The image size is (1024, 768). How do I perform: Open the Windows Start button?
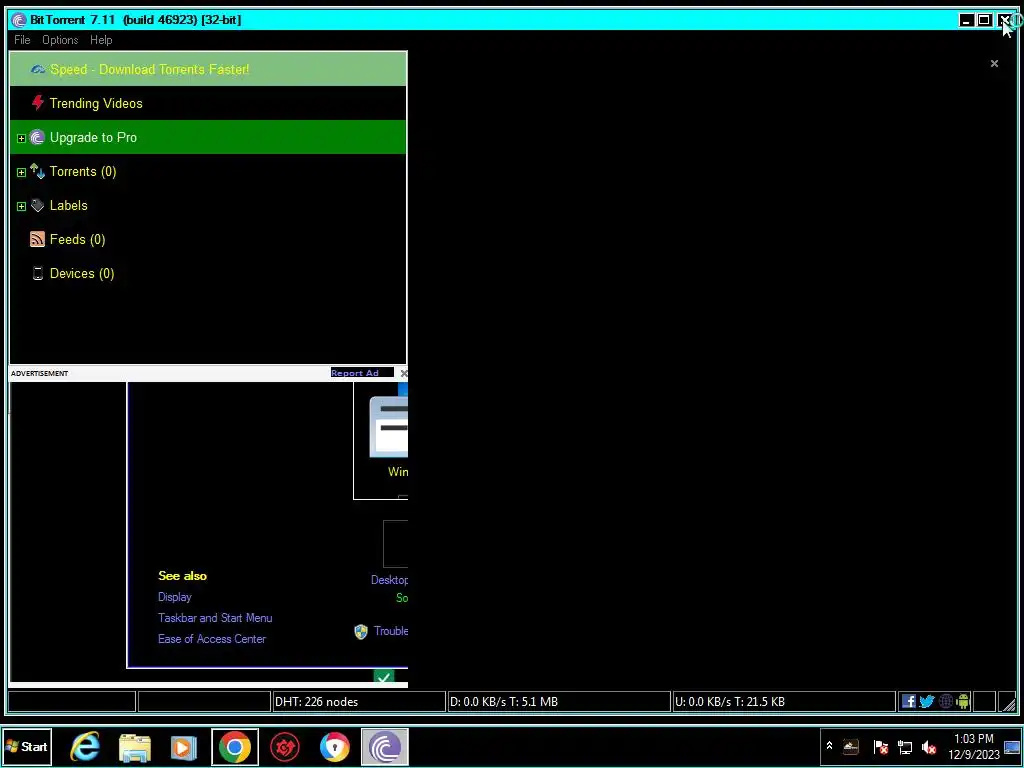point(26,746)
